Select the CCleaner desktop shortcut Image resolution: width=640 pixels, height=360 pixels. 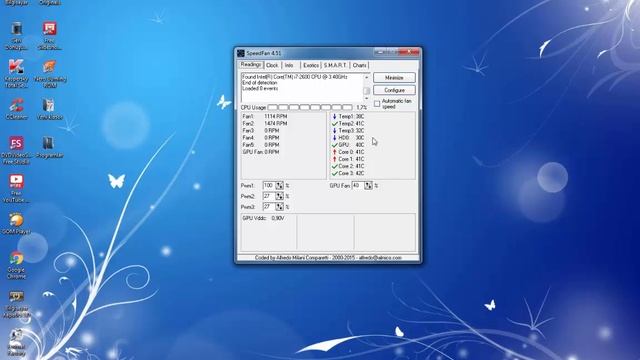tap(16, 109)
